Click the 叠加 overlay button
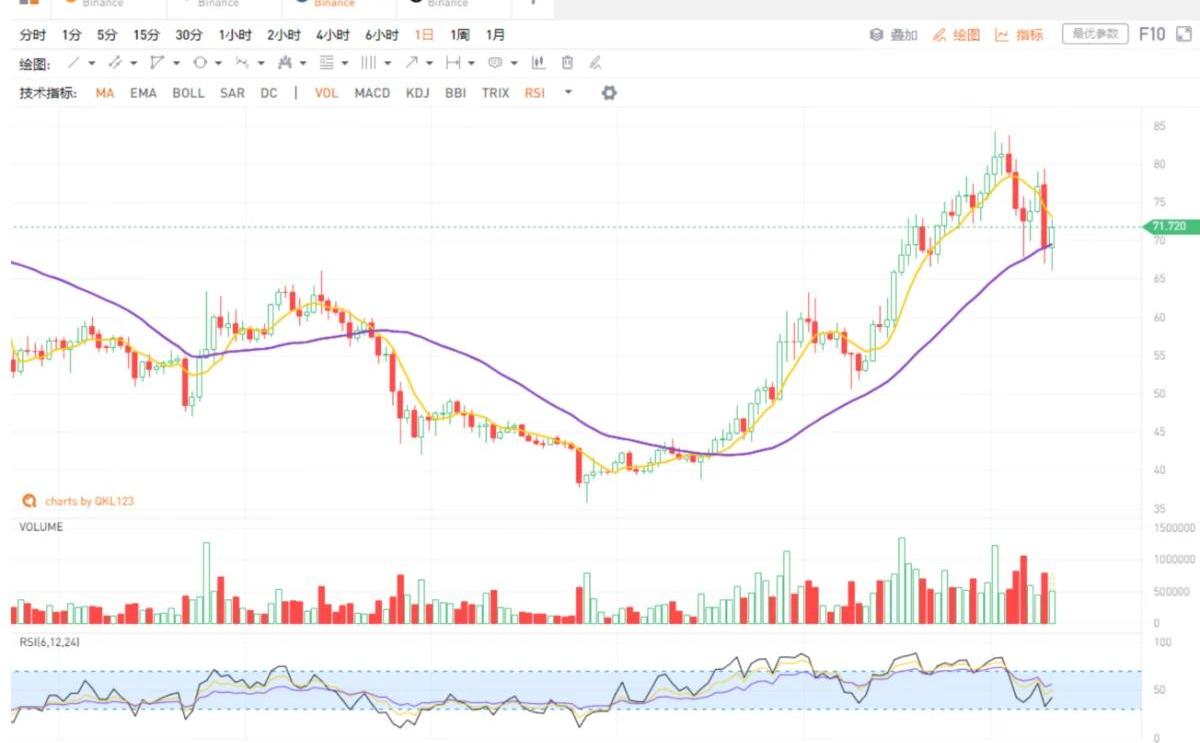1200x743 pixels. tap(894, 35)
